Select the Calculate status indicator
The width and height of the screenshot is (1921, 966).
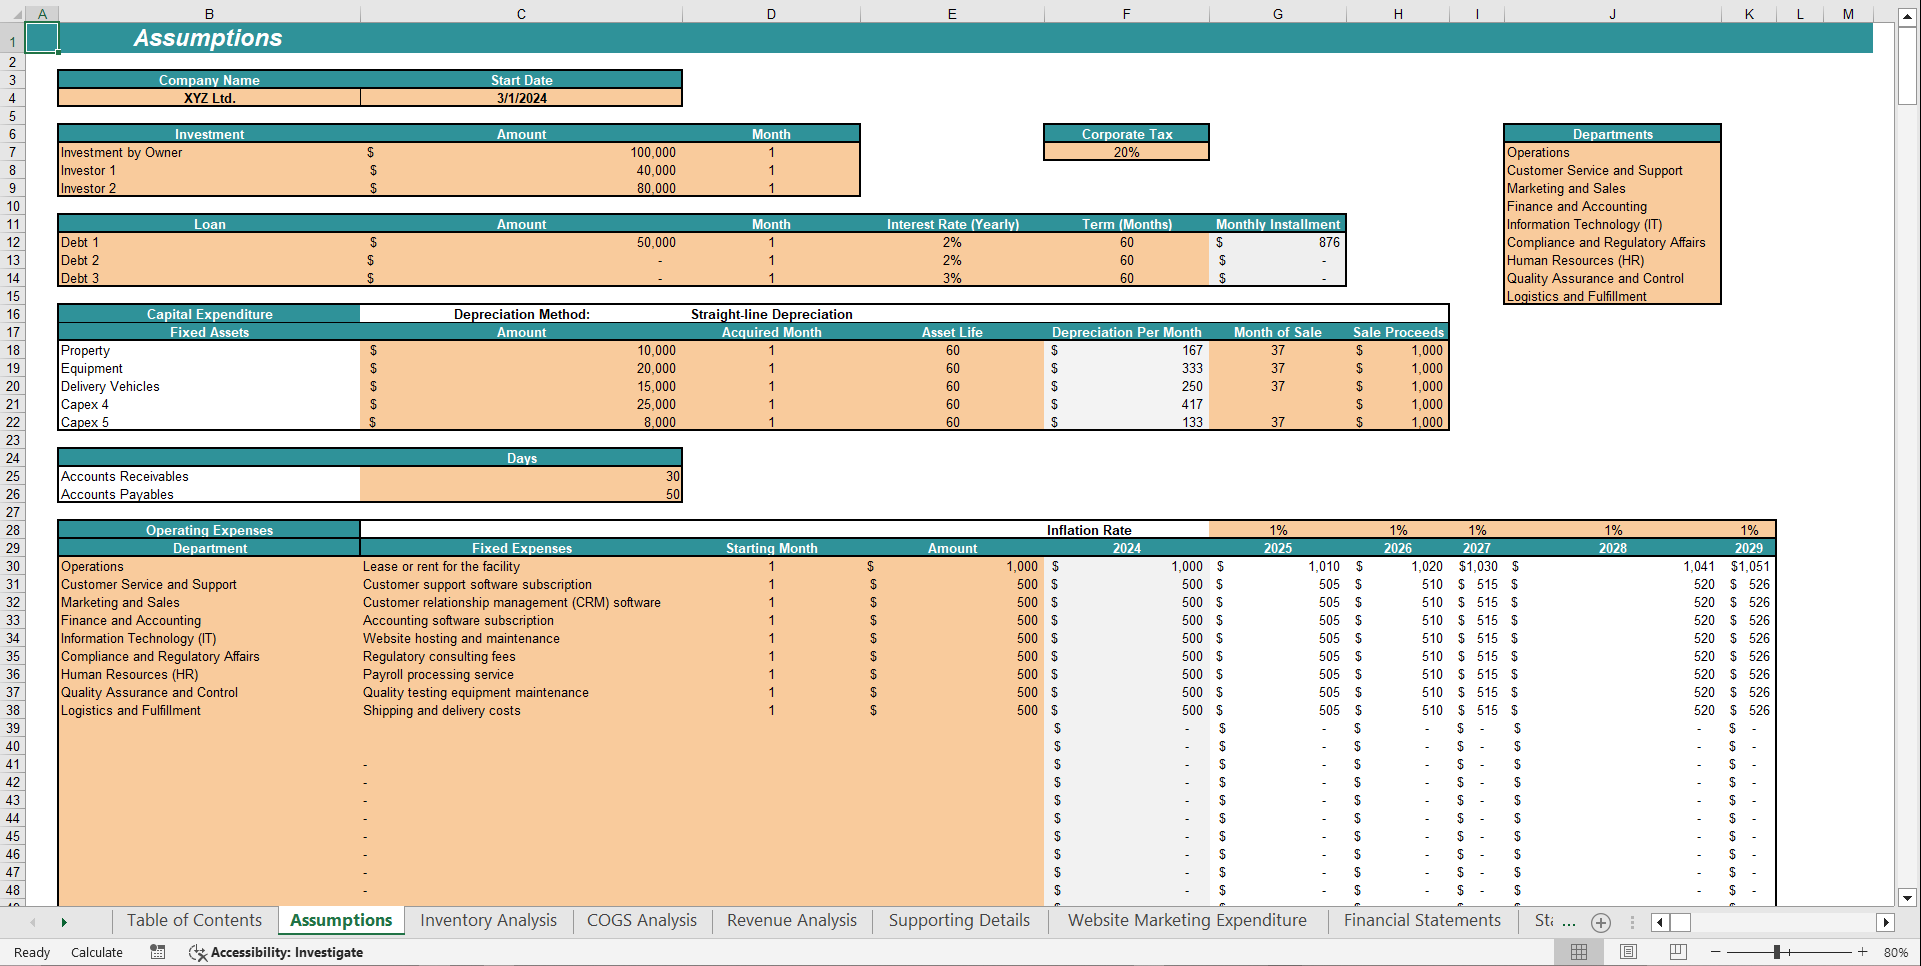[97, 952]
